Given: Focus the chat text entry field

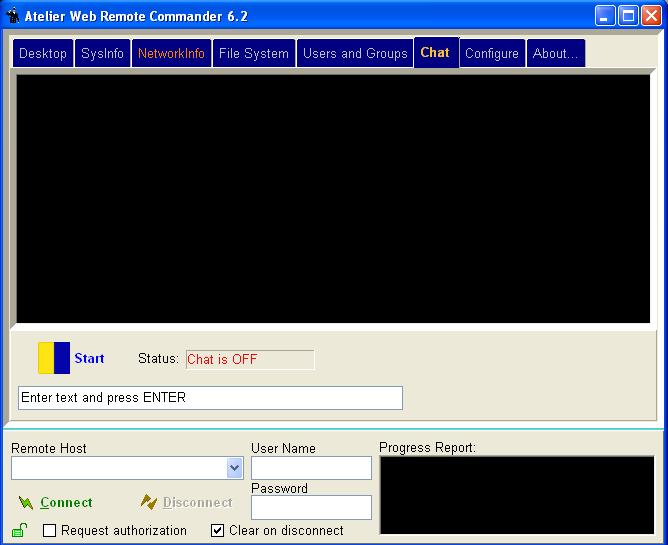Looking at the screenshot, I should 210,398.
